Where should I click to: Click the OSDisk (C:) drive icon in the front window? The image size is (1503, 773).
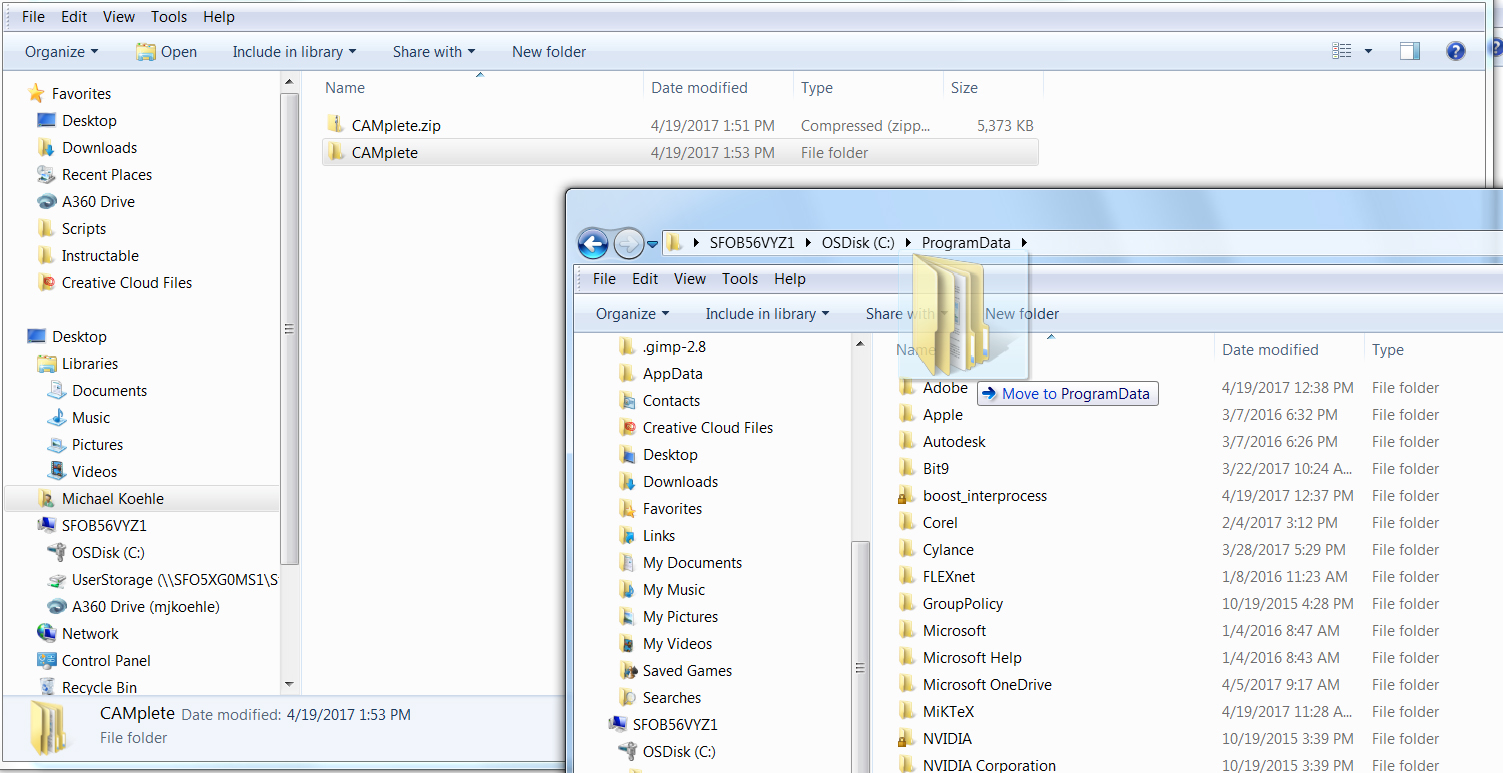tap(627, 751)
